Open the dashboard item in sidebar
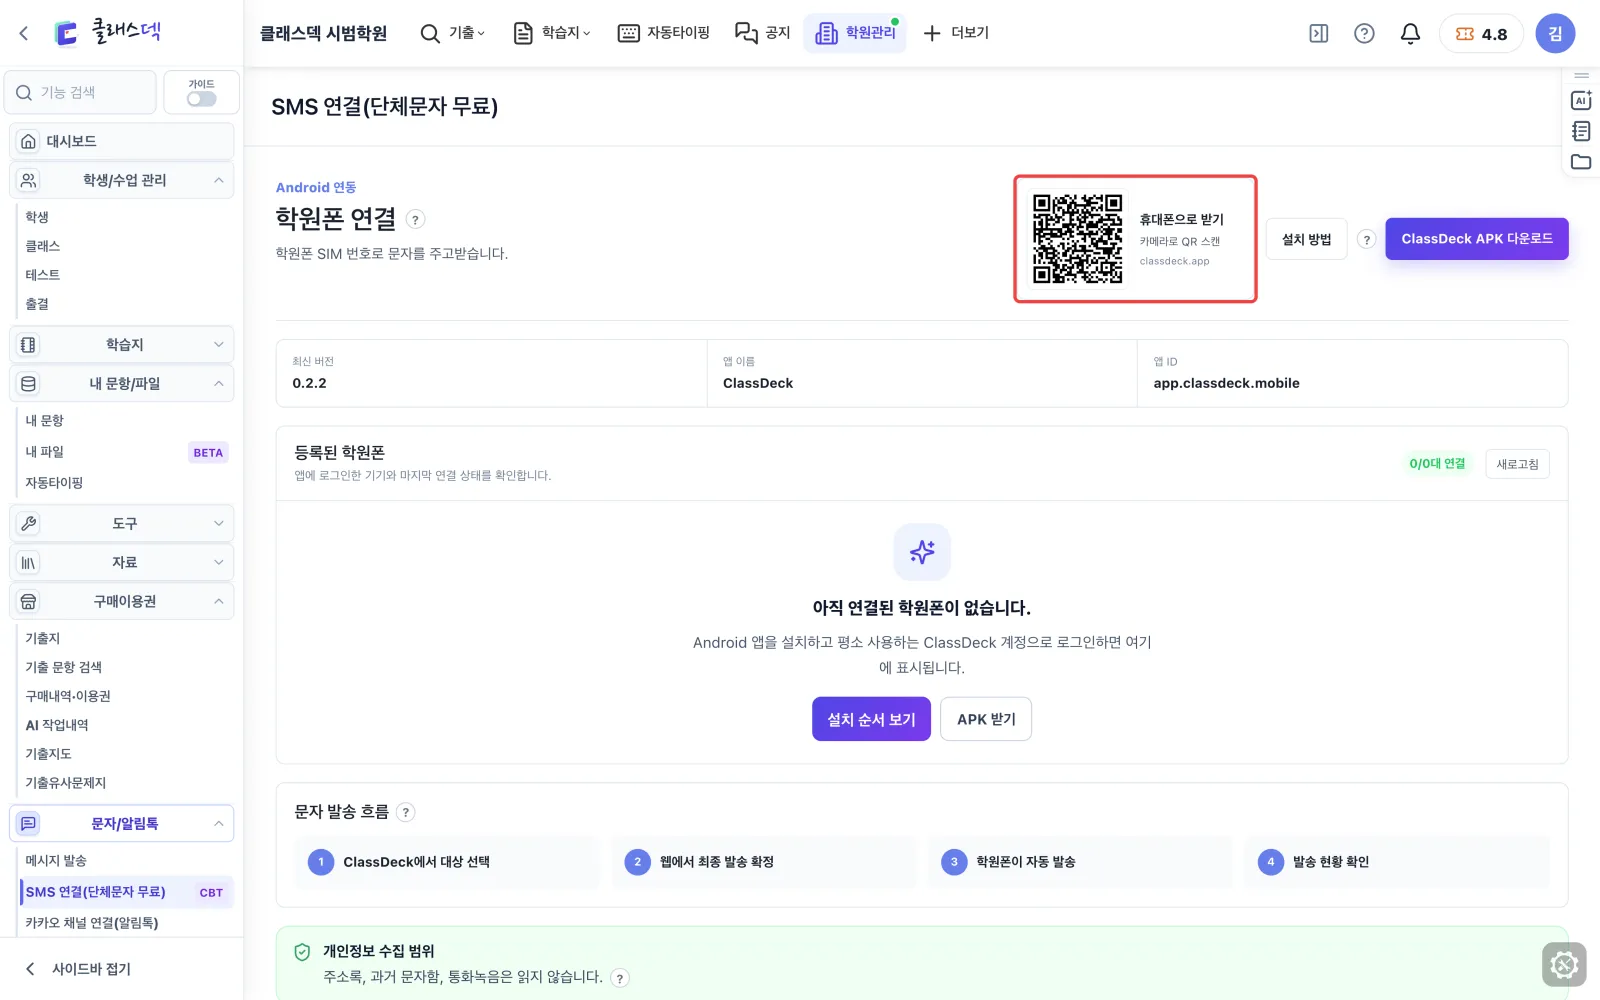The image size is (1600, 1000). click(122, 141)
